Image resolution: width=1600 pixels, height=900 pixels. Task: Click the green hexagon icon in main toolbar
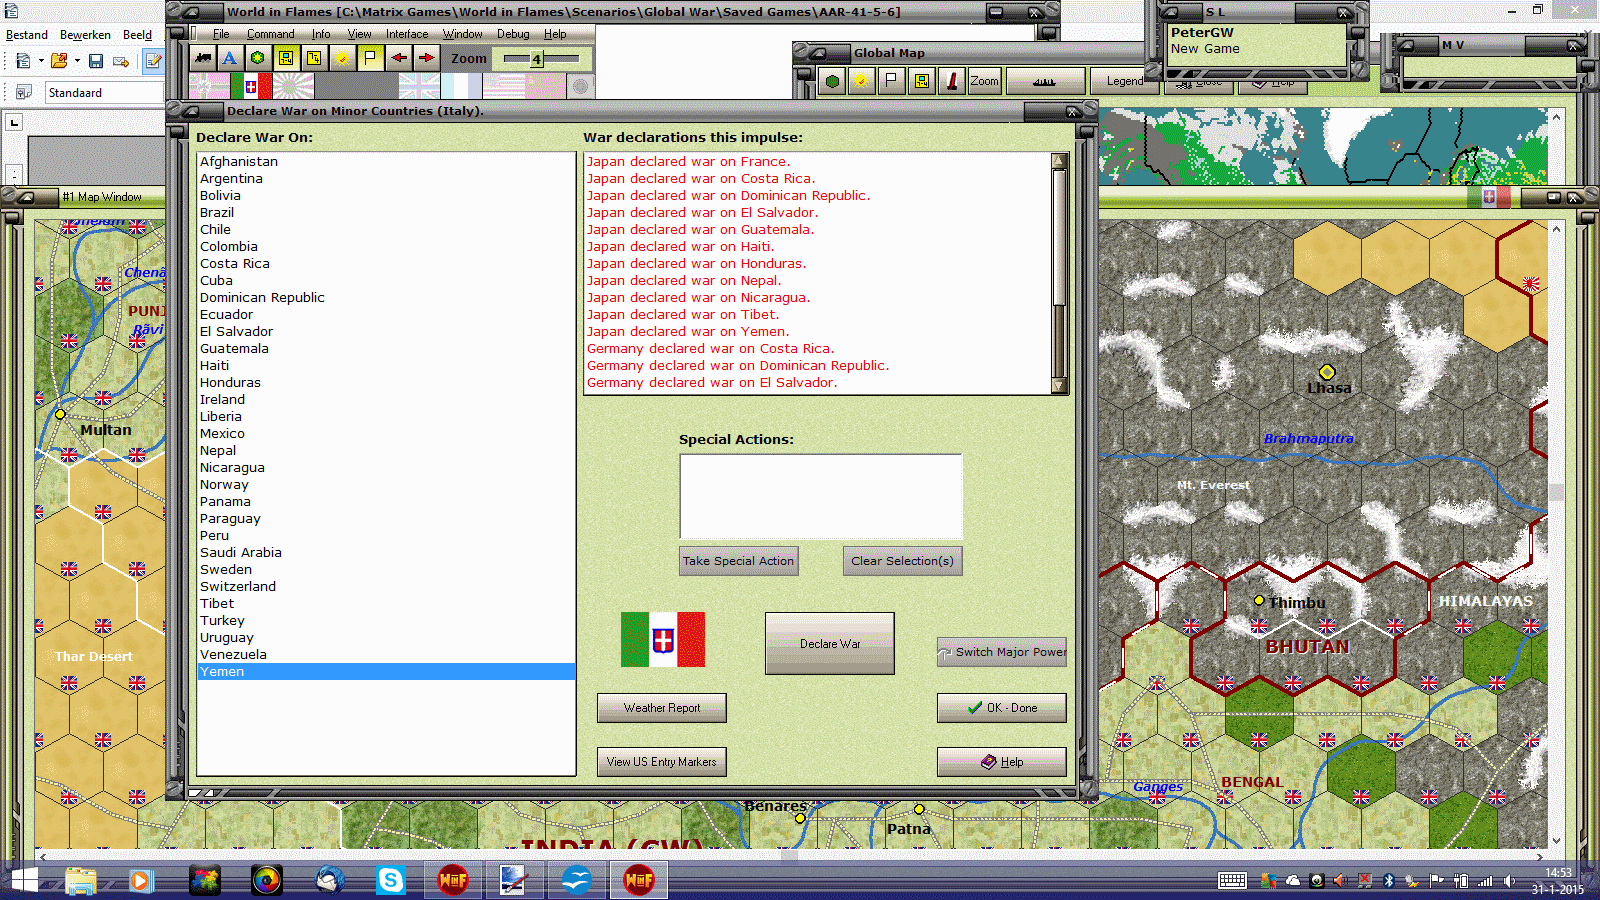[x=258, y=58]
